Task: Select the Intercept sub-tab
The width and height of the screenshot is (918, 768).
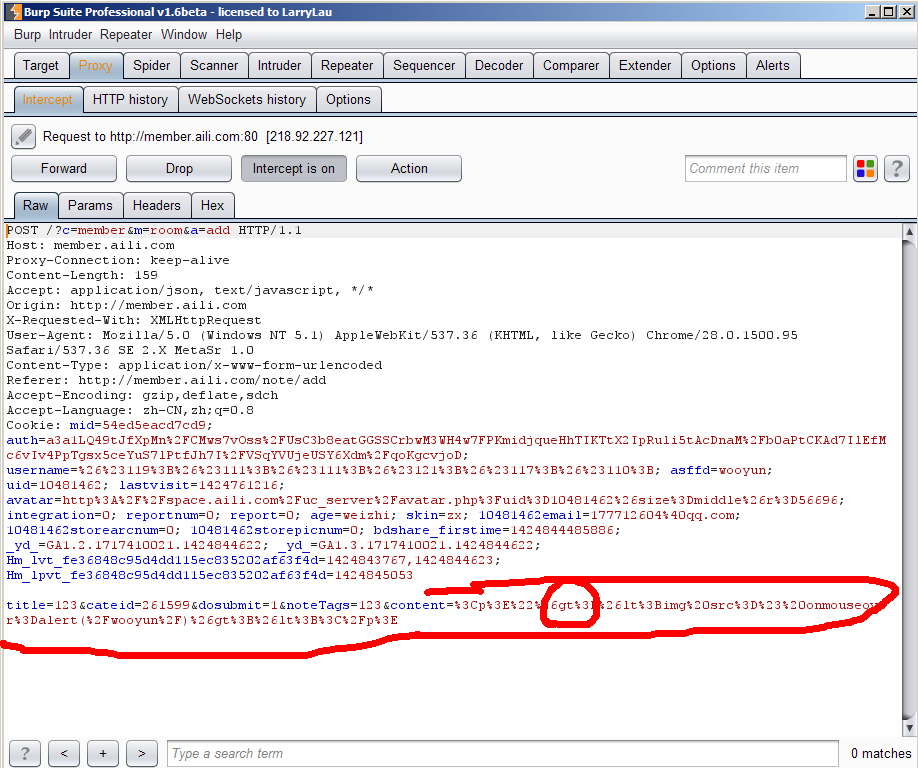Action: click(47, 100)
